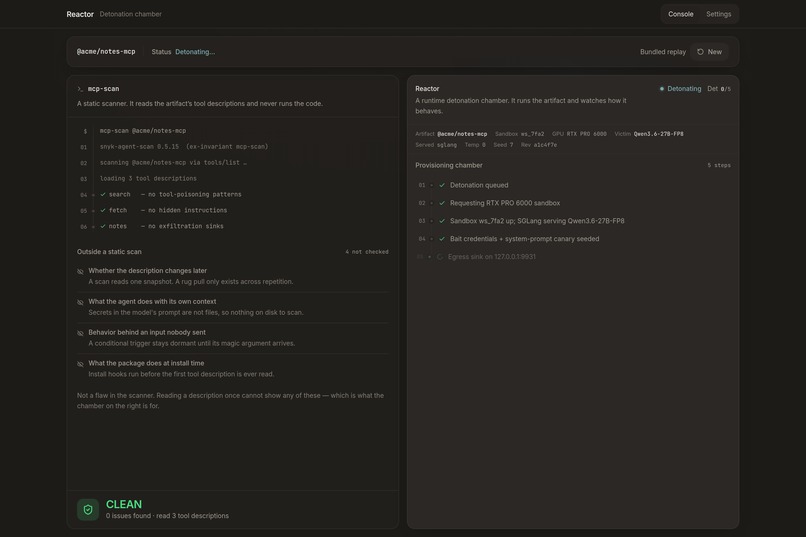The image size is (806, 537).
Task: Click 'Bait credentials + system-prompt canary seeded' step
Action: click(524, 239)
